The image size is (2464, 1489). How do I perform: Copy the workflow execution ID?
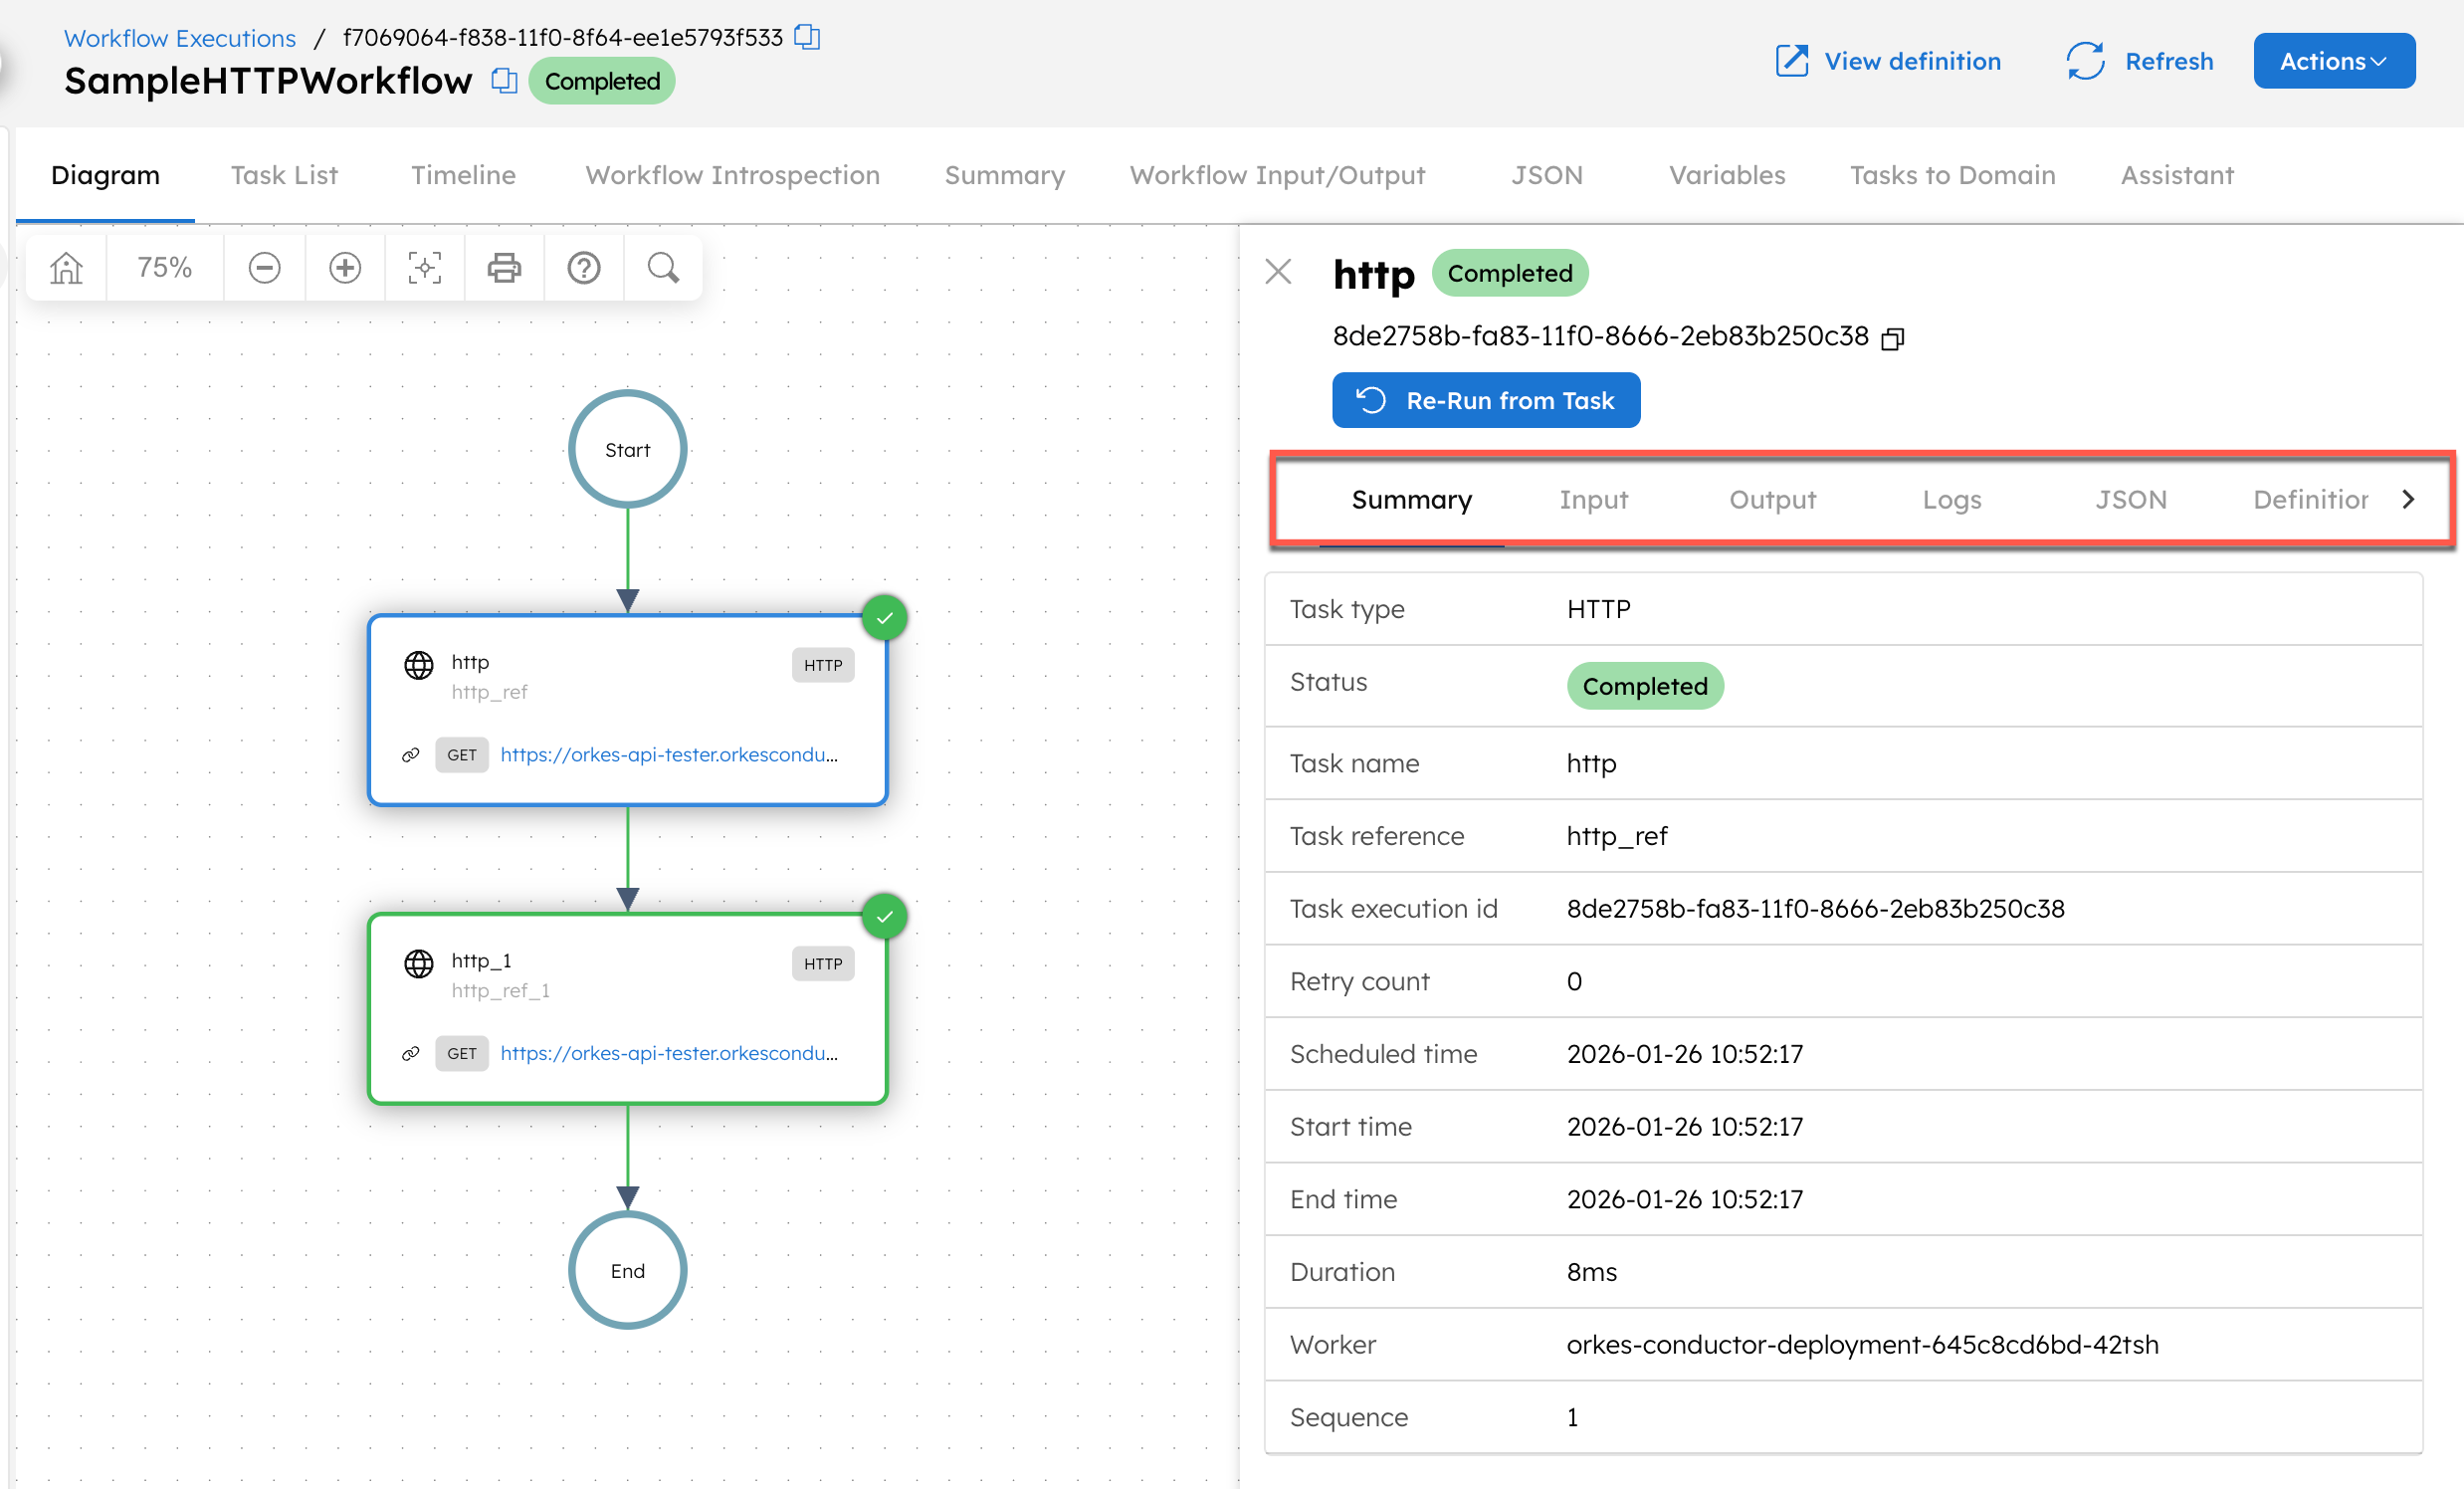[806, 37]
